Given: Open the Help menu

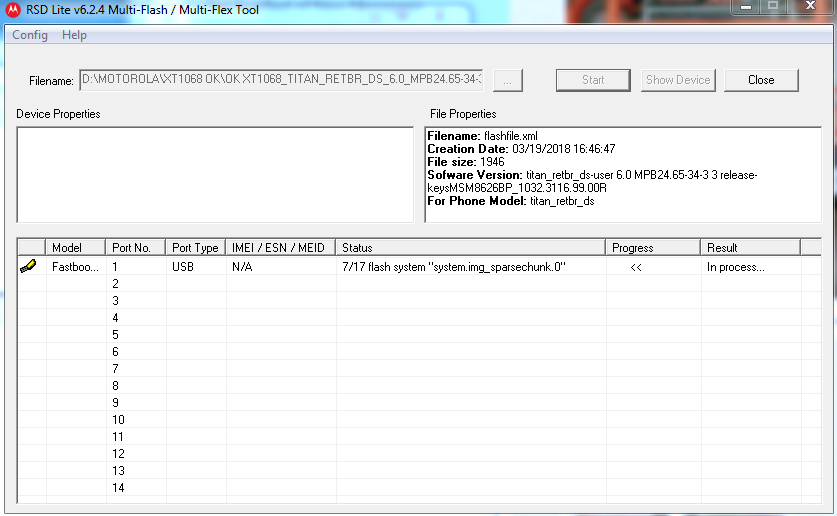Looking at the screenshot, I should tap(74, 35).
